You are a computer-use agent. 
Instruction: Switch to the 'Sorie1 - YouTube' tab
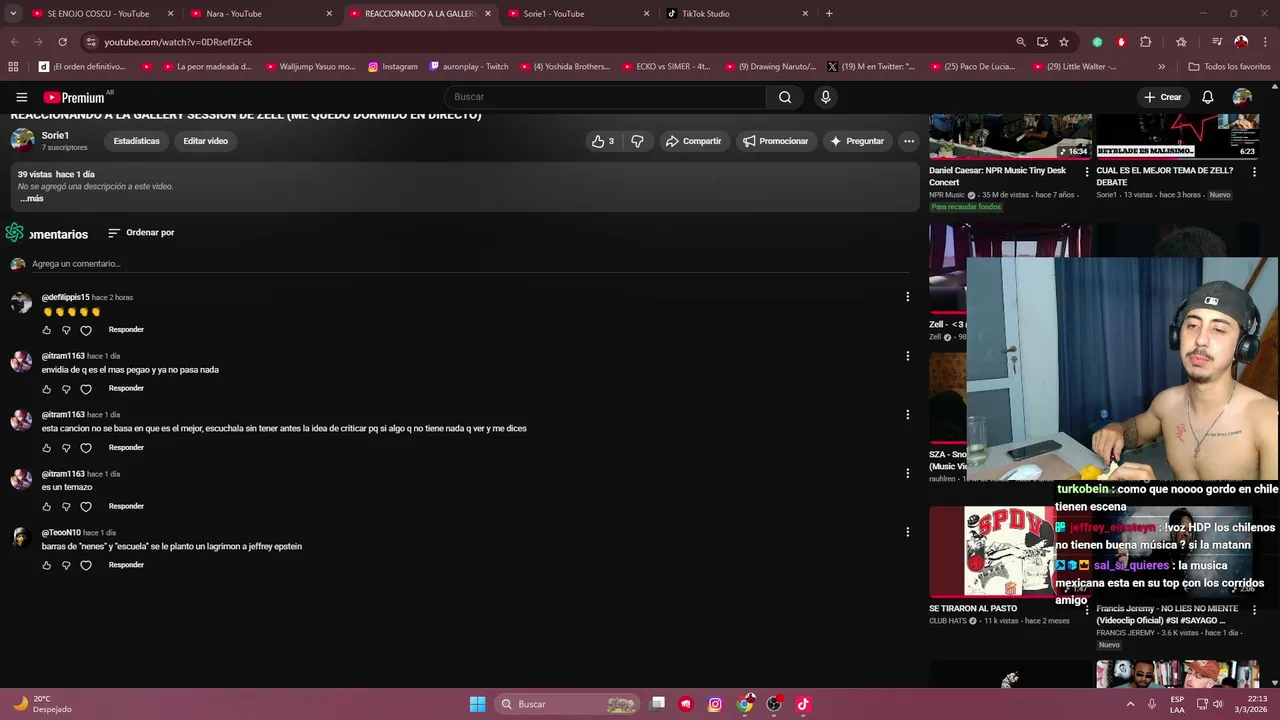click(577, 14)
